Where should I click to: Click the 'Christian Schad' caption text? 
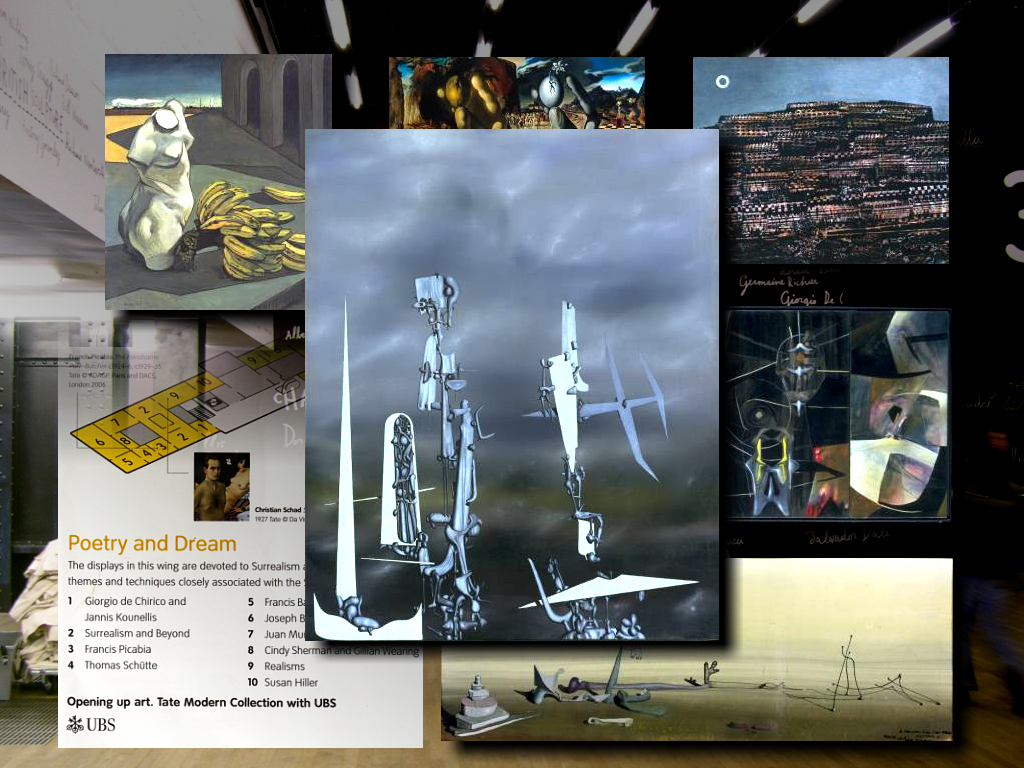[278, 510]
